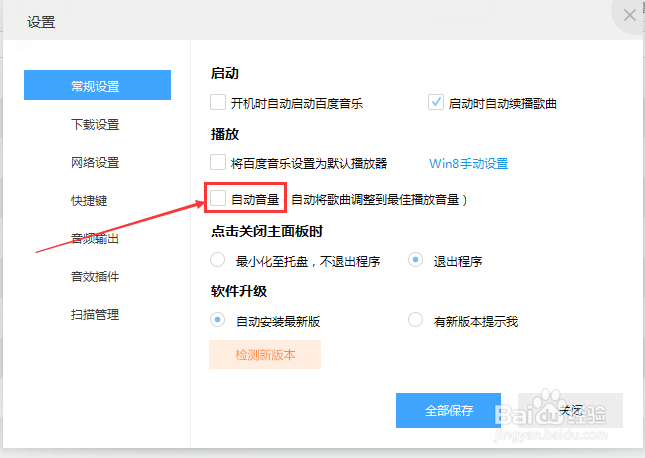The image size is (645, 458).
Task: Open 音效插件 settings
Action: pos(95,277)
